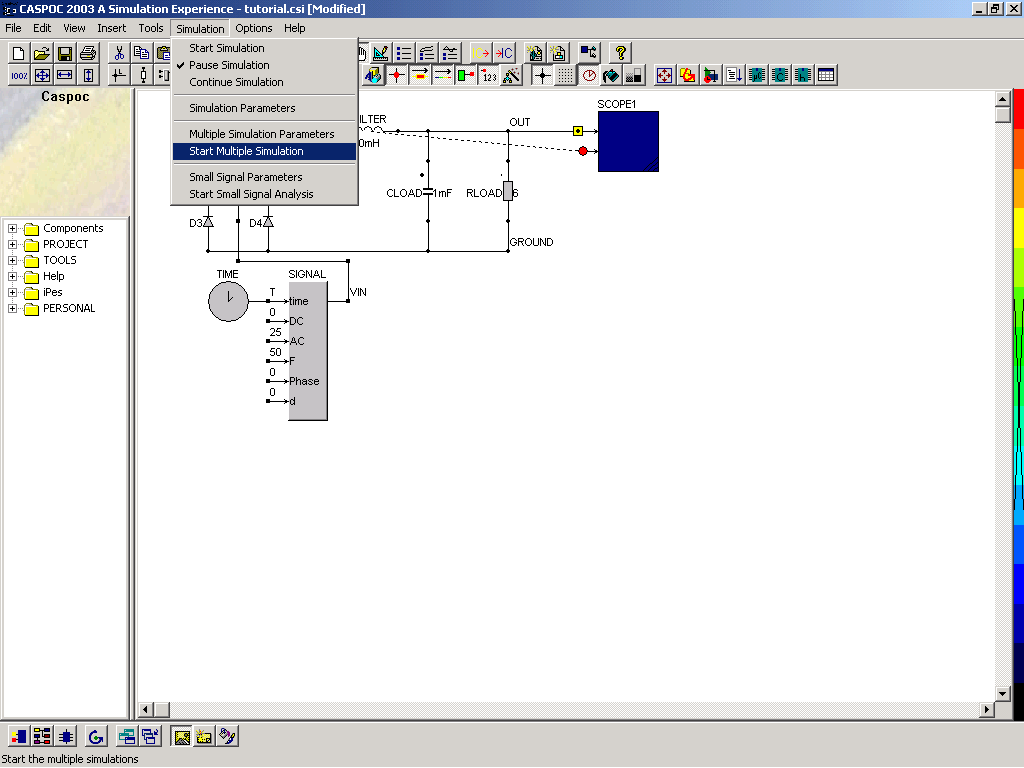The width and height of the screenshot is (1024, 768).
Task: Expand the iPes folder node
Action: 12,292
